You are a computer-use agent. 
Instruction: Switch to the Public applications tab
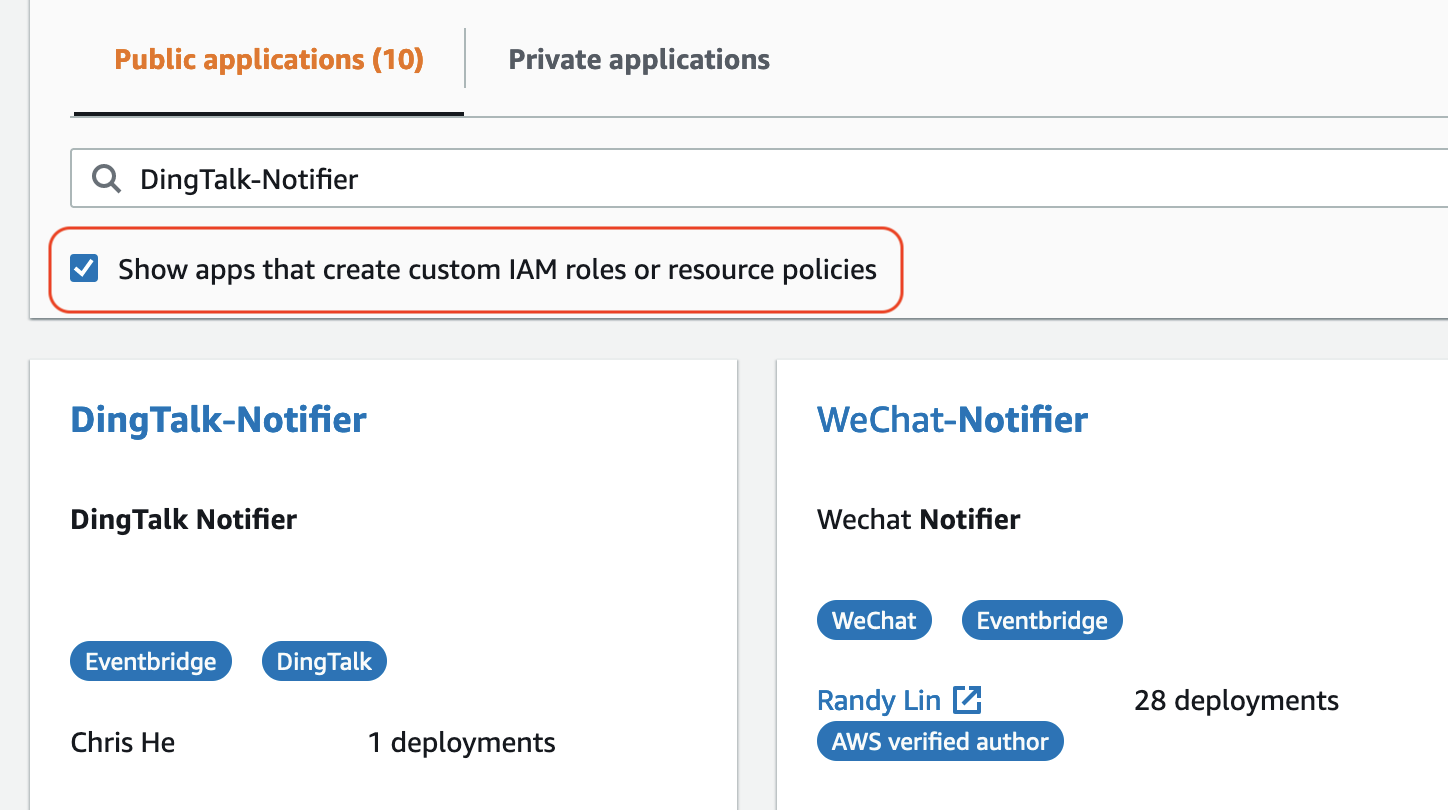(269, 59)
